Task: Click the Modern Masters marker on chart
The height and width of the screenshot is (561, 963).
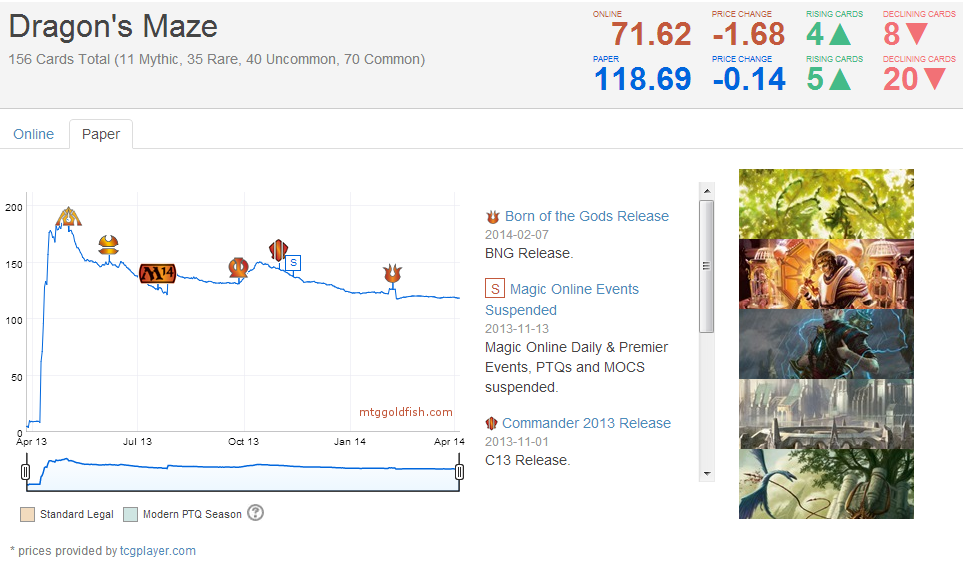Action: coord(109,244)
